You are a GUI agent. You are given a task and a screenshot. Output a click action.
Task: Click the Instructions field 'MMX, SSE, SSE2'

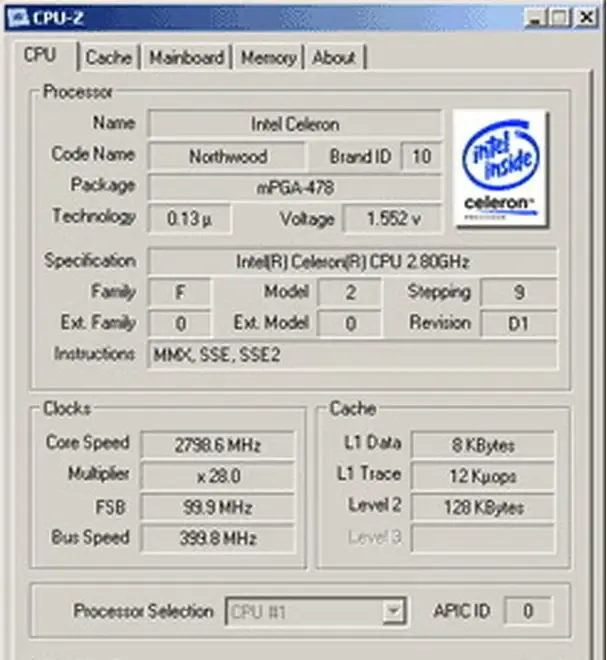pyautogui.click(x=353, y=355)
